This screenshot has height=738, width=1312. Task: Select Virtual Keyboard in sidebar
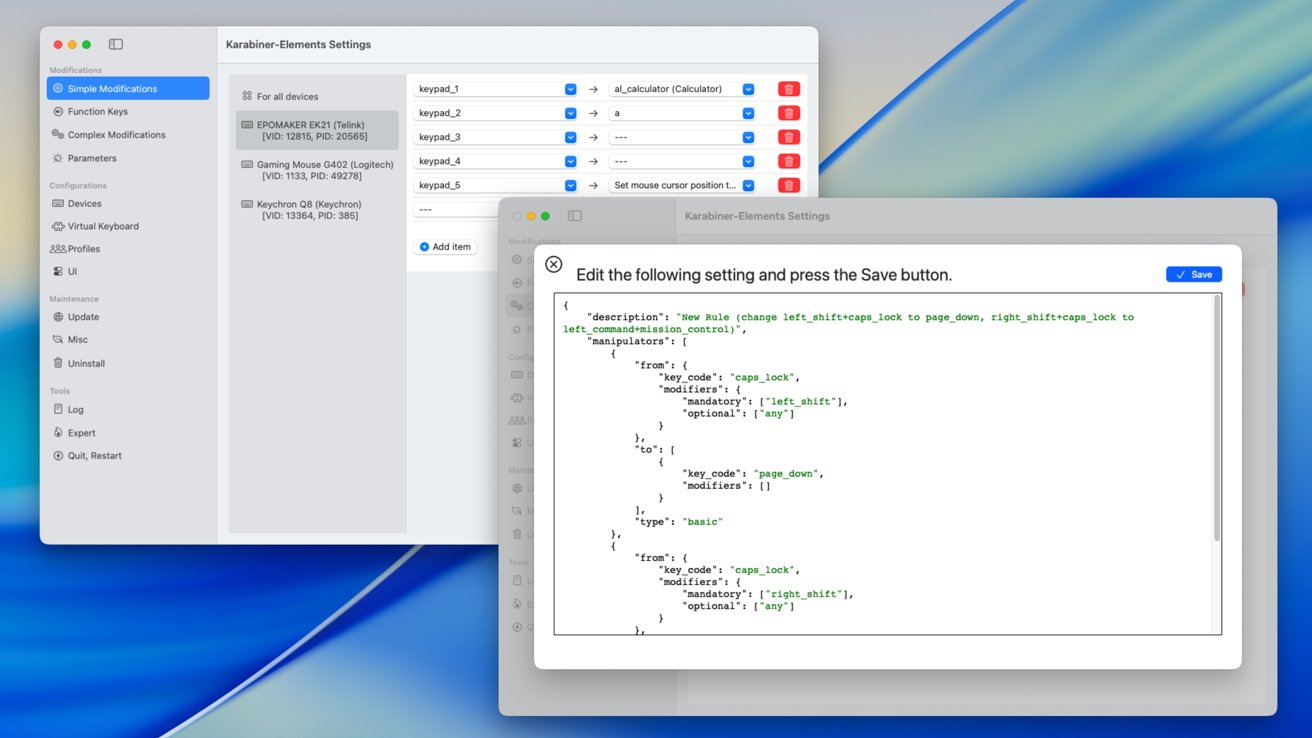point(103,226)
